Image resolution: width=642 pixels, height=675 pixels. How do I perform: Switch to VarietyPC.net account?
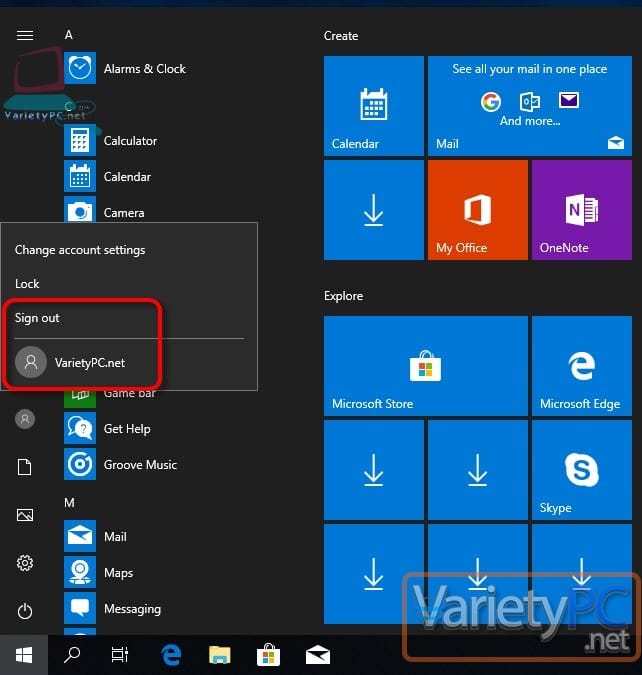click(x=70, y=362)
